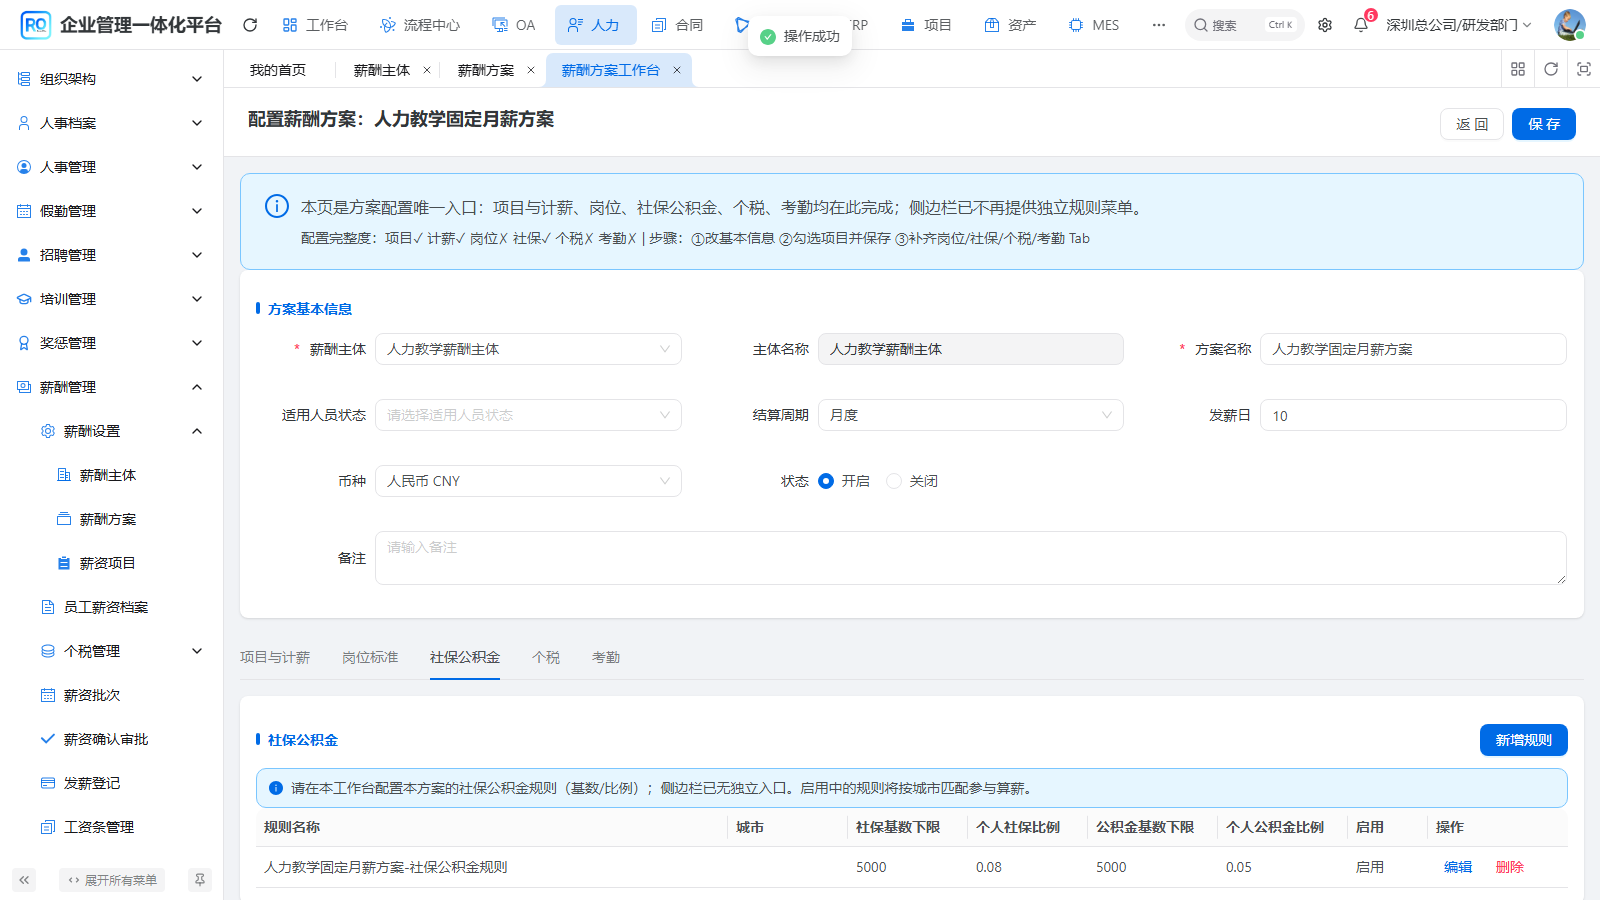Open the 薪酬主体 dropdown

pyautogui.click(x=528, y=349)
